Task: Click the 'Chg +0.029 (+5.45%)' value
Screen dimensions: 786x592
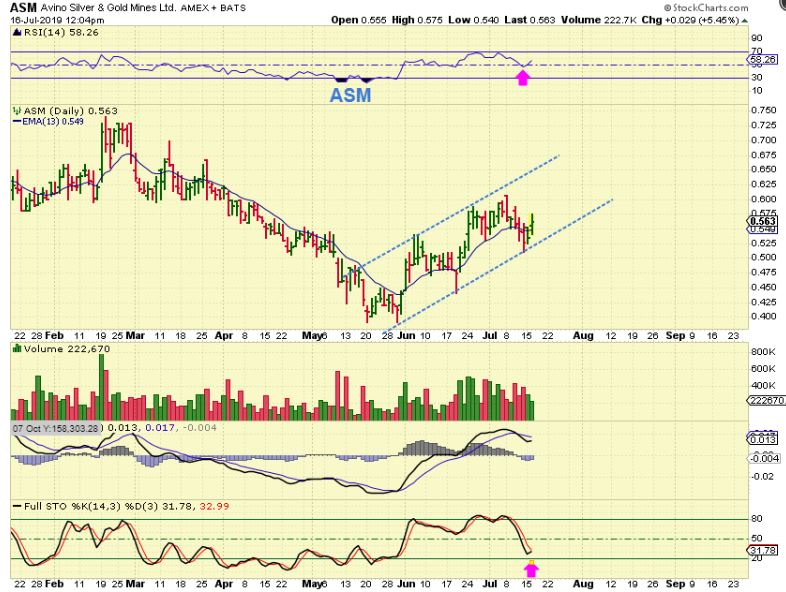Action: (690, 20)
